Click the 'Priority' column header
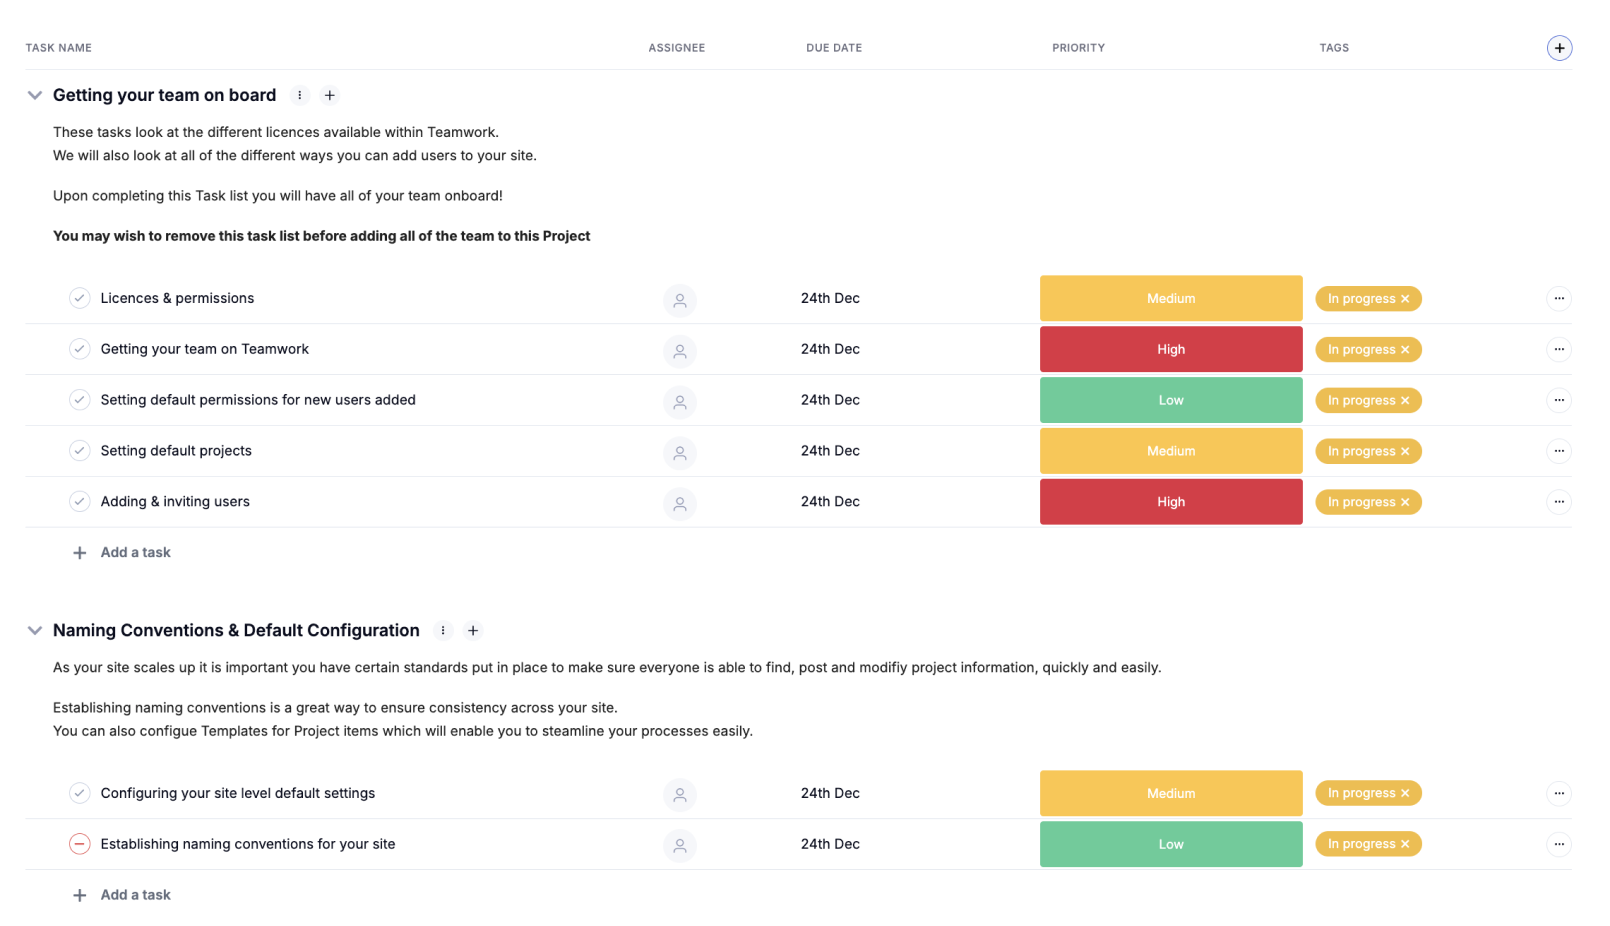1610x926 pixels. (1078, 48)
